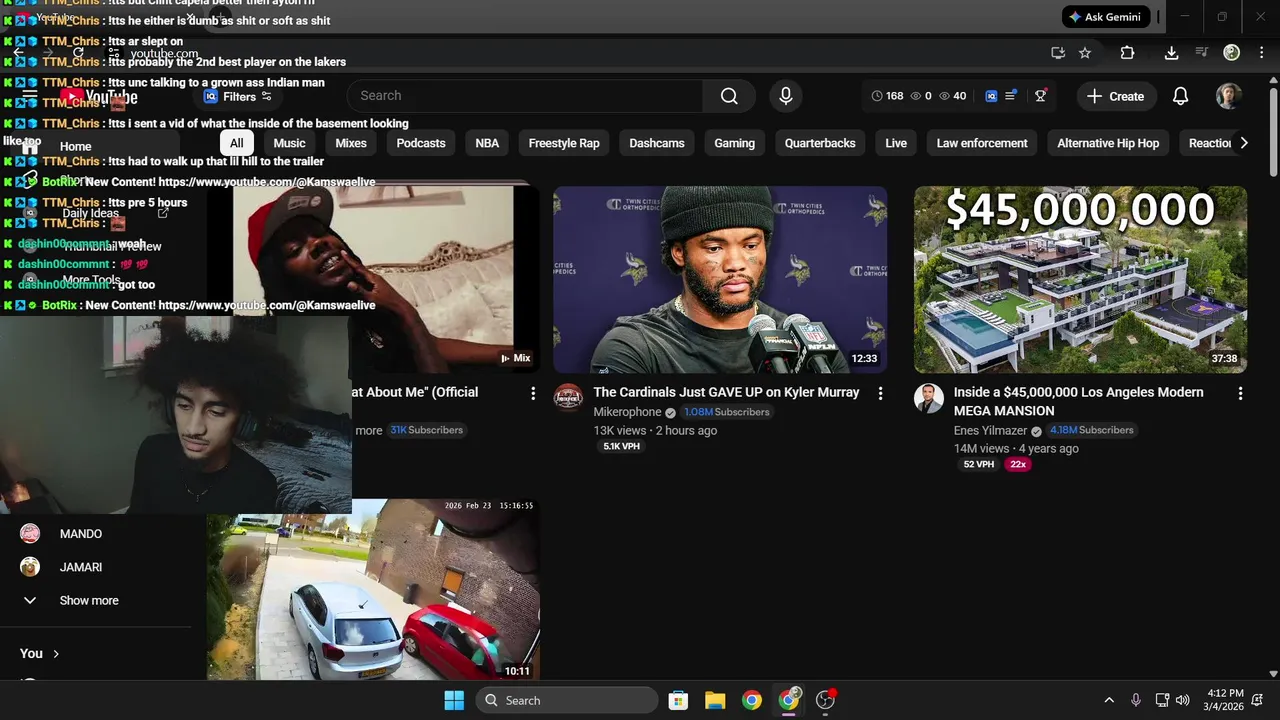Image resolution: width=1280 pixels, height=720 pixels.
Task: Open Mikerophone channel avatar
Action: [x=568, y=398]
